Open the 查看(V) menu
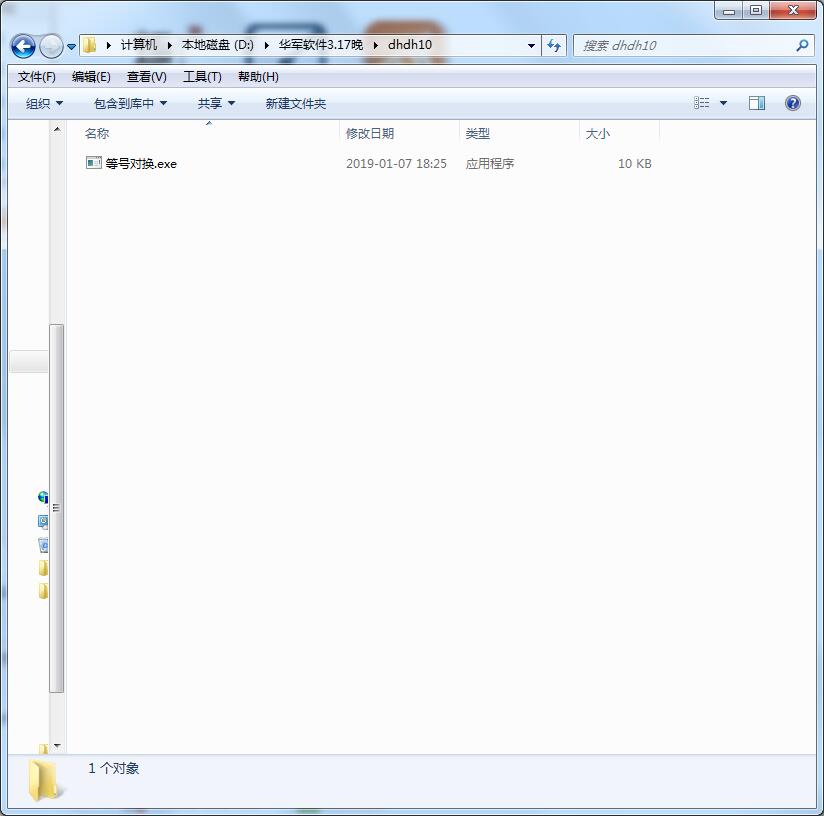Image resolution: width=824 pixels, height=816 pixels. (147, 77)
